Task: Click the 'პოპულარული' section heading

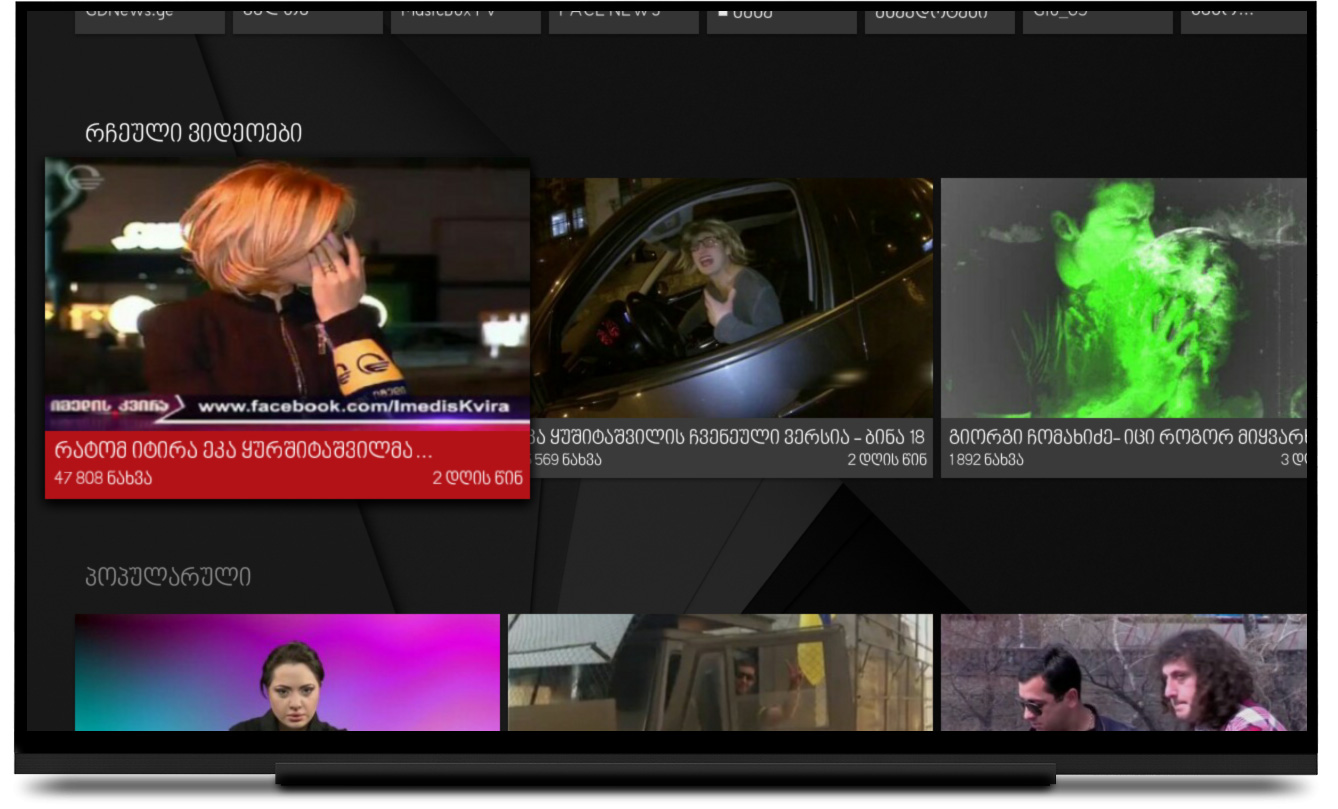Action: tap(168, 577)
